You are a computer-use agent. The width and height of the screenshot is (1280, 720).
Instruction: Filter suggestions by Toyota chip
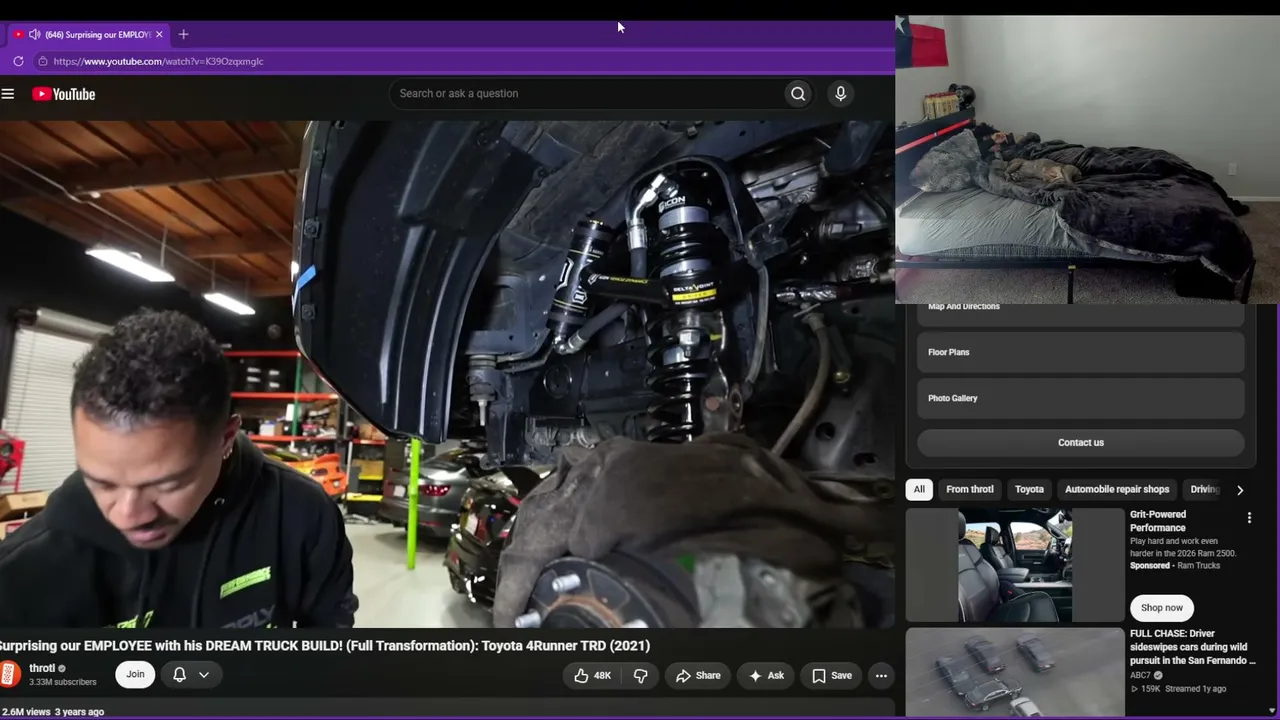pyautogui.click(x=1029, y=490)
